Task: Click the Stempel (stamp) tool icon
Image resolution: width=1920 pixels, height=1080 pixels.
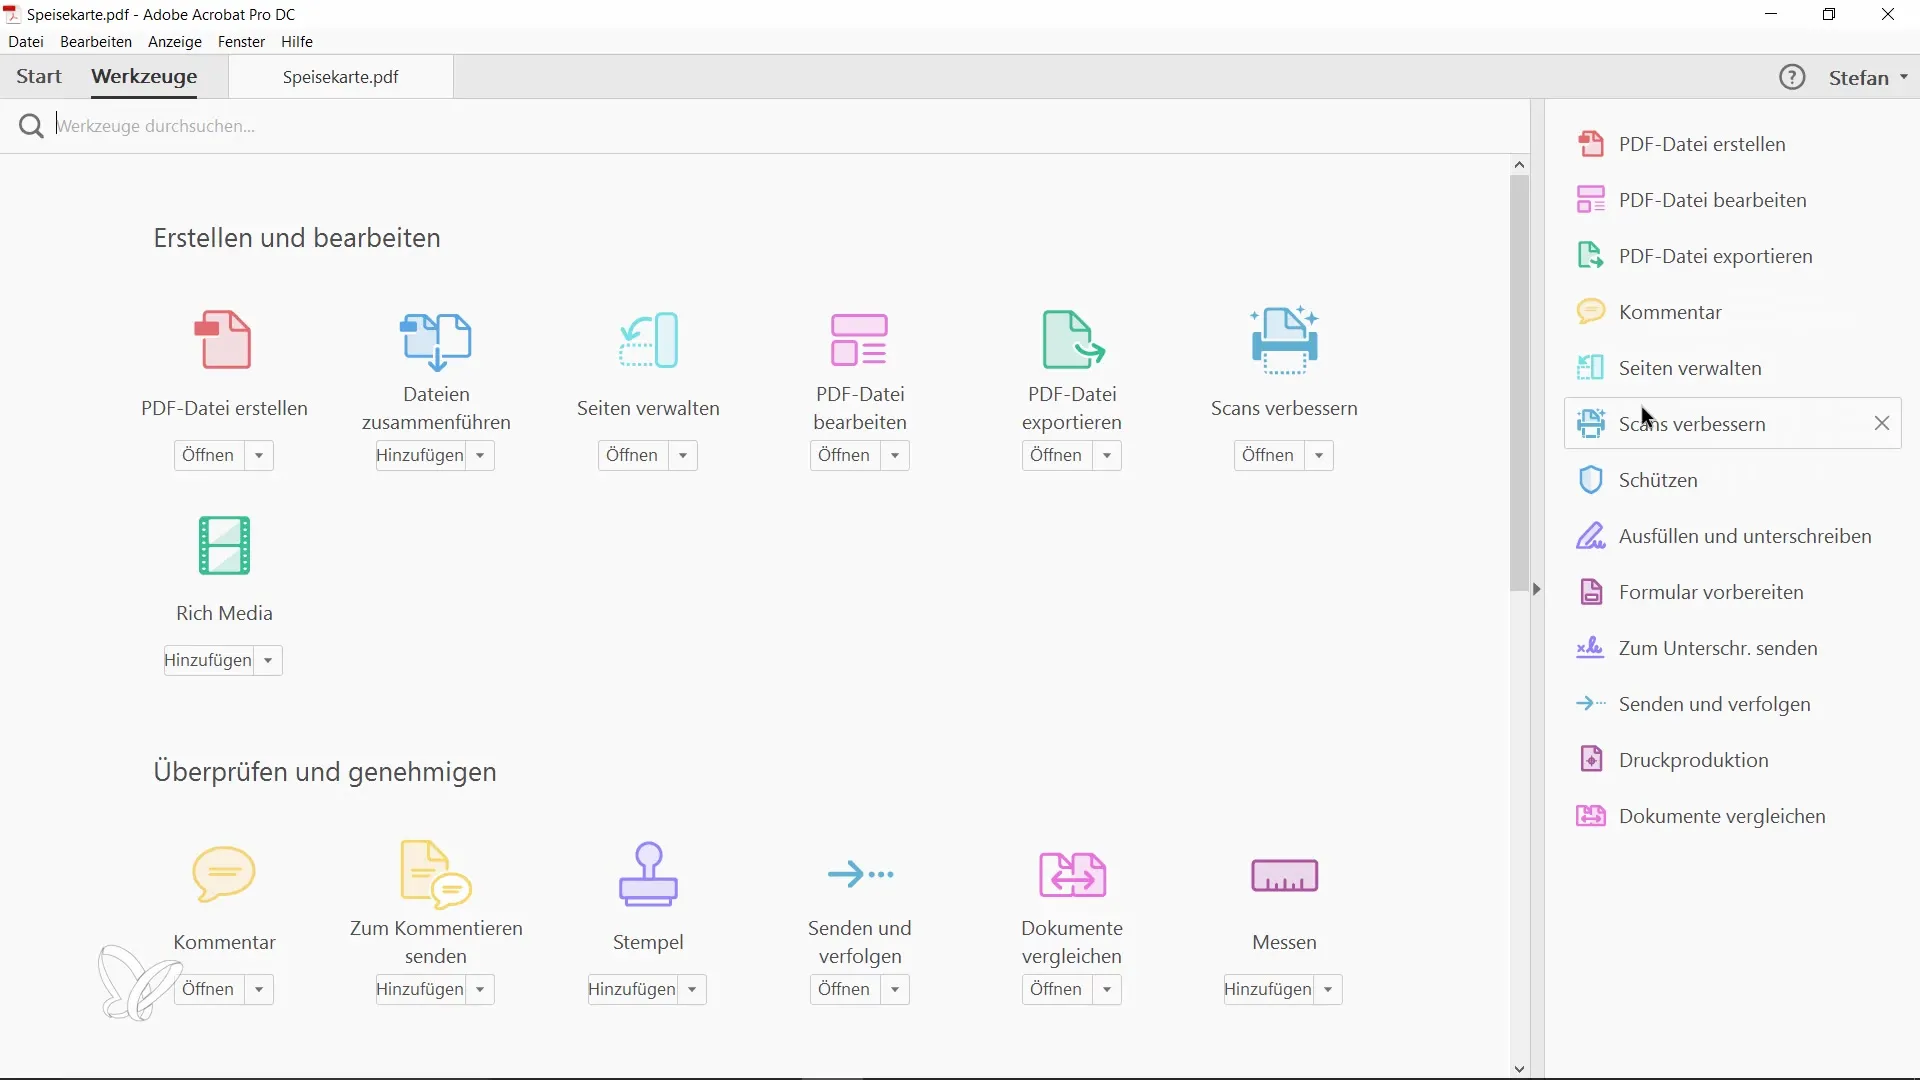Action: [648, 874]
